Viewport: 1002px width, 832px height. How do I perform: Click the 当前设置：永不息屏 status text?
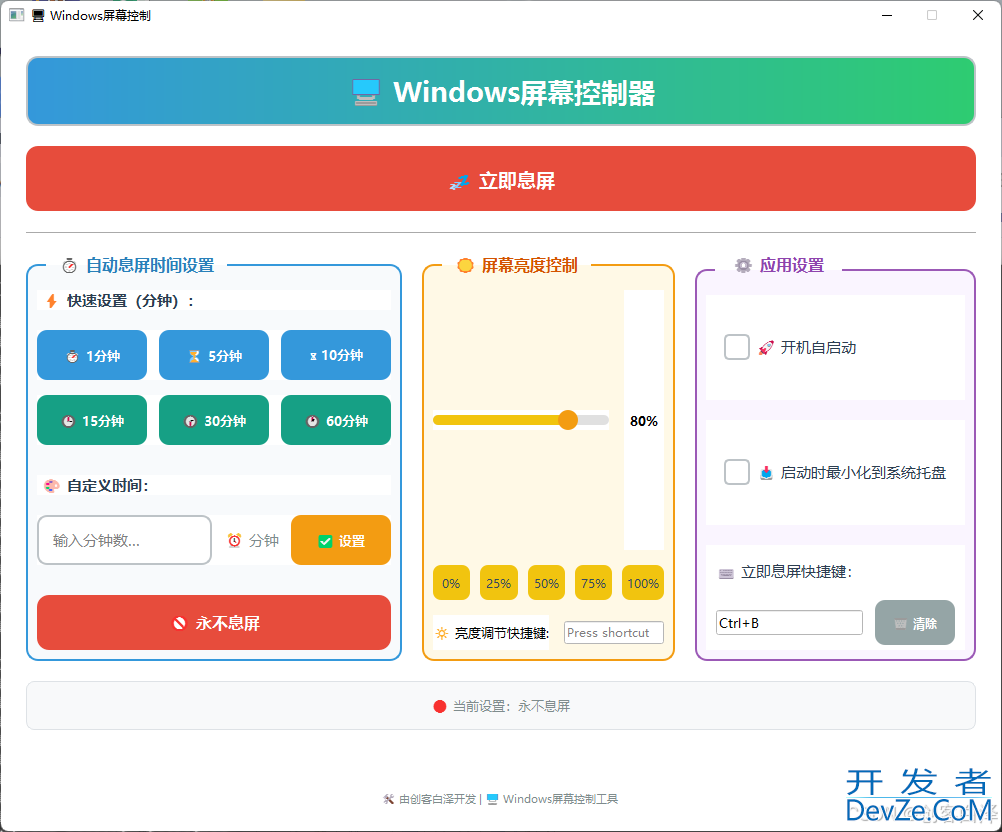(511, 706)
